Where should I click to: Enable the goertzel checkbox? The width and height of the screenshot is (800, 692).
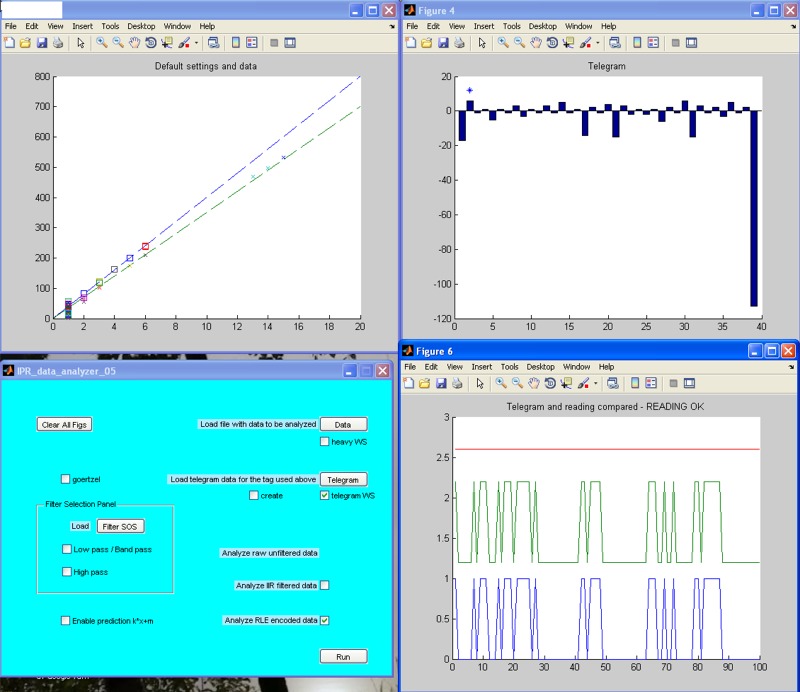pyautogui.click(x=65, y=479)
